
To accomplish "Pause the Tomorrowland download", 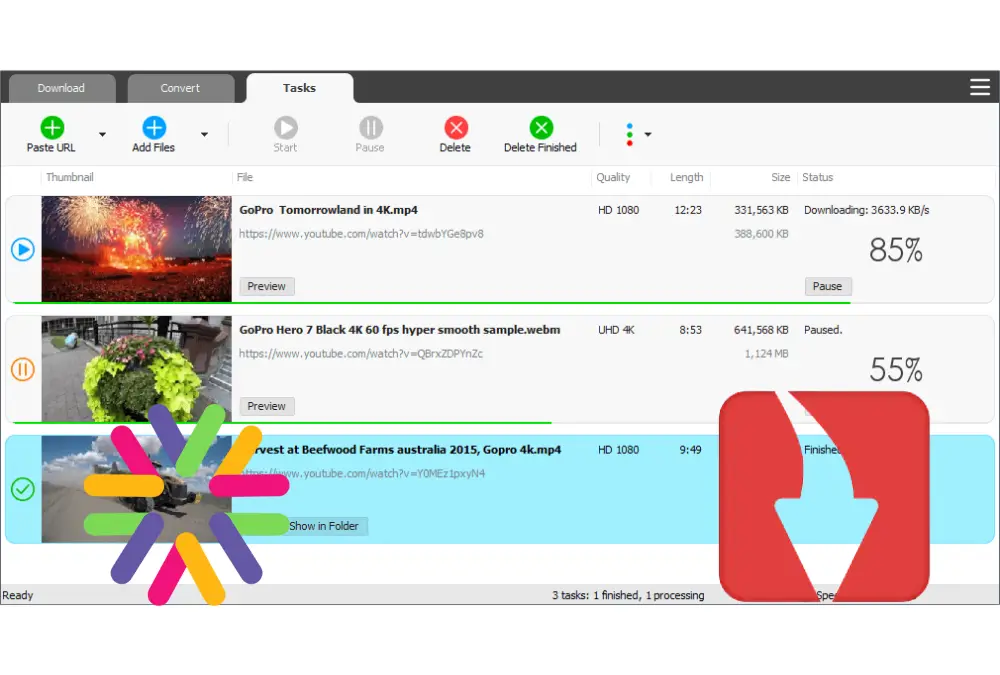I will tap(828, 286).
